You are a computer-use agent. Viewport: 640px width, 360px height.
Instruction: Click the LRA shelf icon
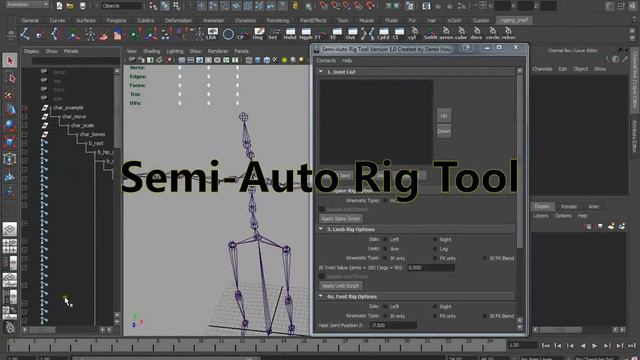tap(211, 34)
